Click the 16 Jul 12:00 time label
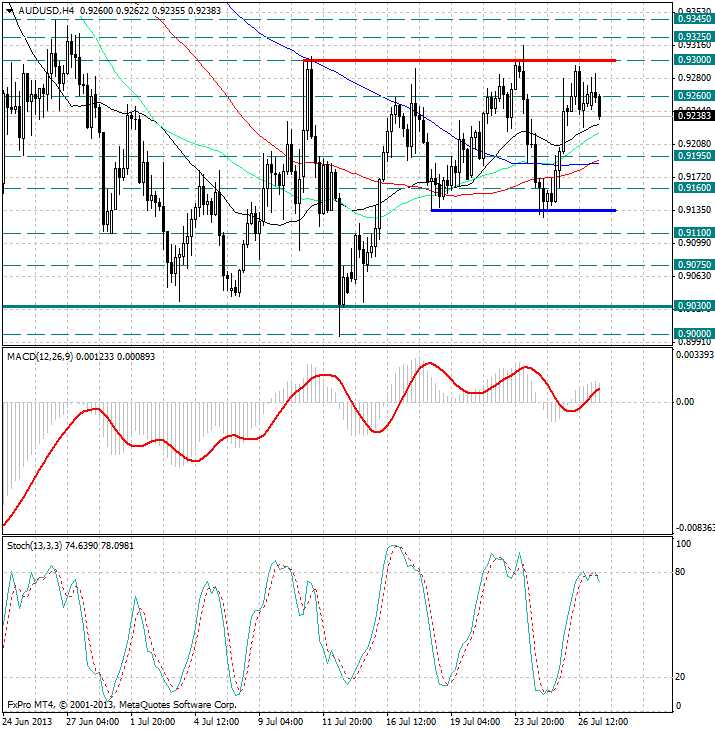The width and height of the screenshot is (715, 730). click(x=411, y=722)
